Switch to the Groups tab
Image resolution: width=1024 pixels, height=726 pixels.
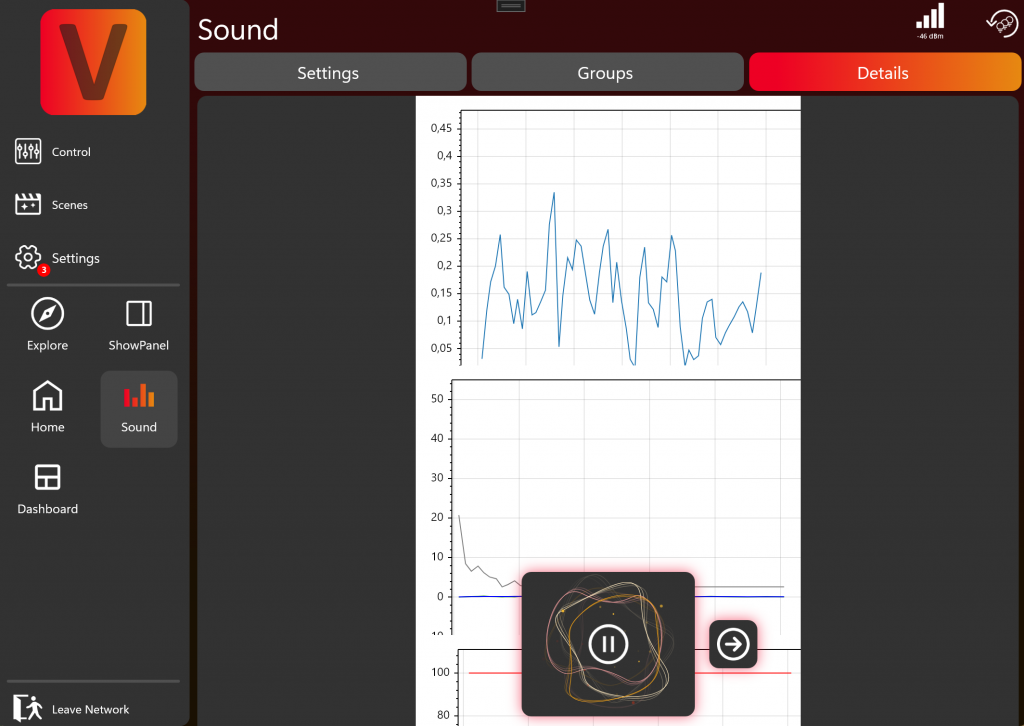[605, 73]
